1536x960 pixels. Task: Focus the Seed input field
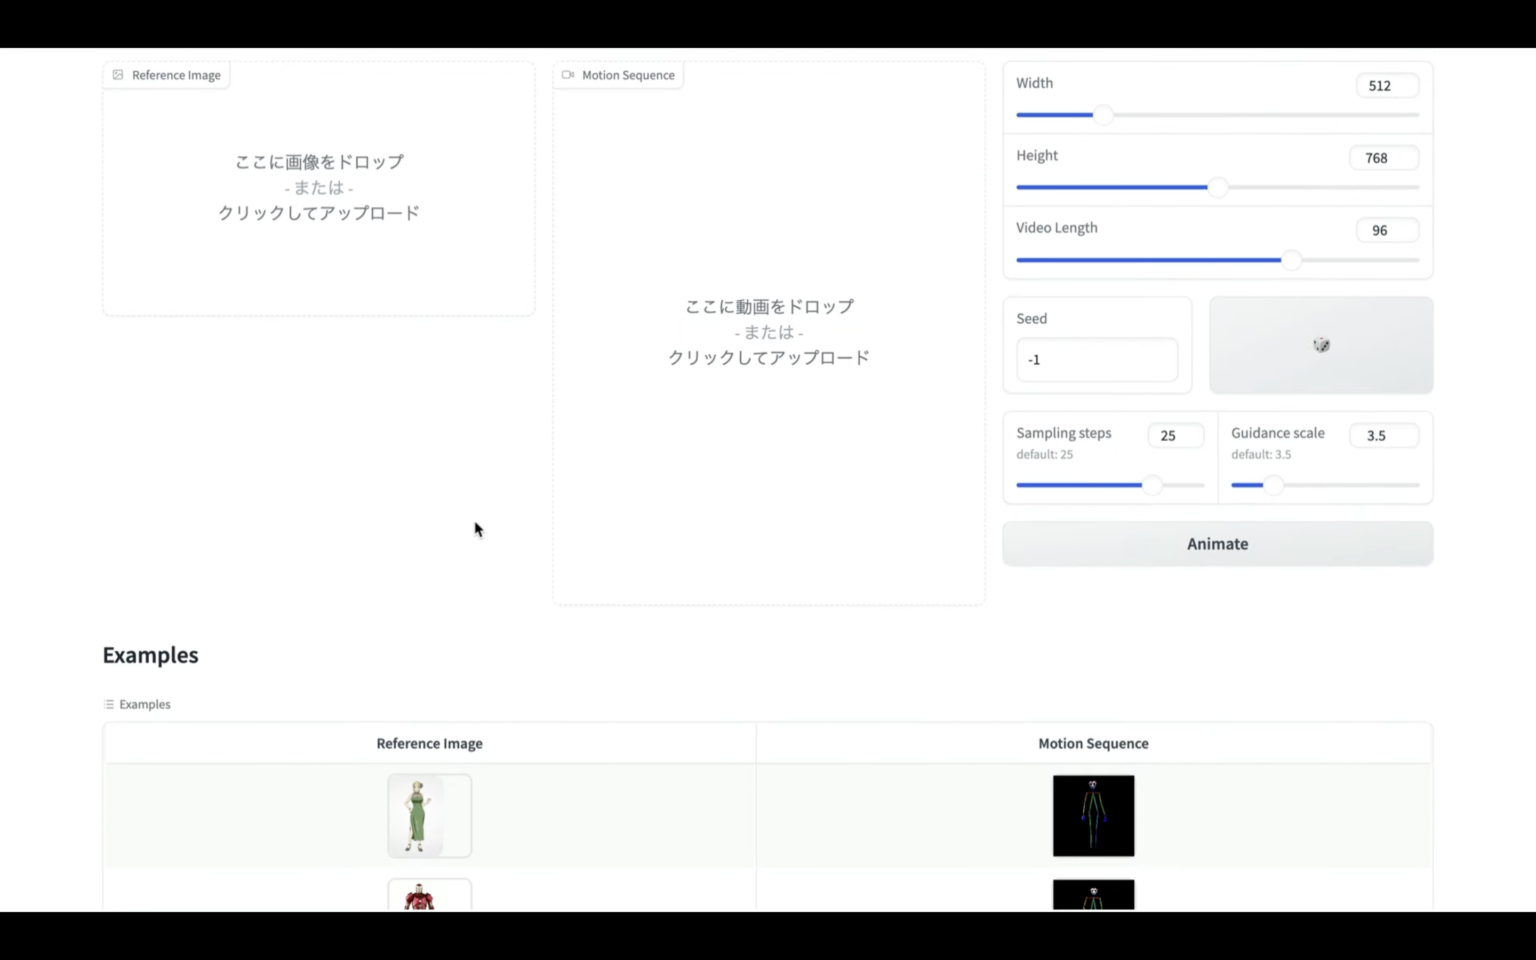click(1097, 360)
